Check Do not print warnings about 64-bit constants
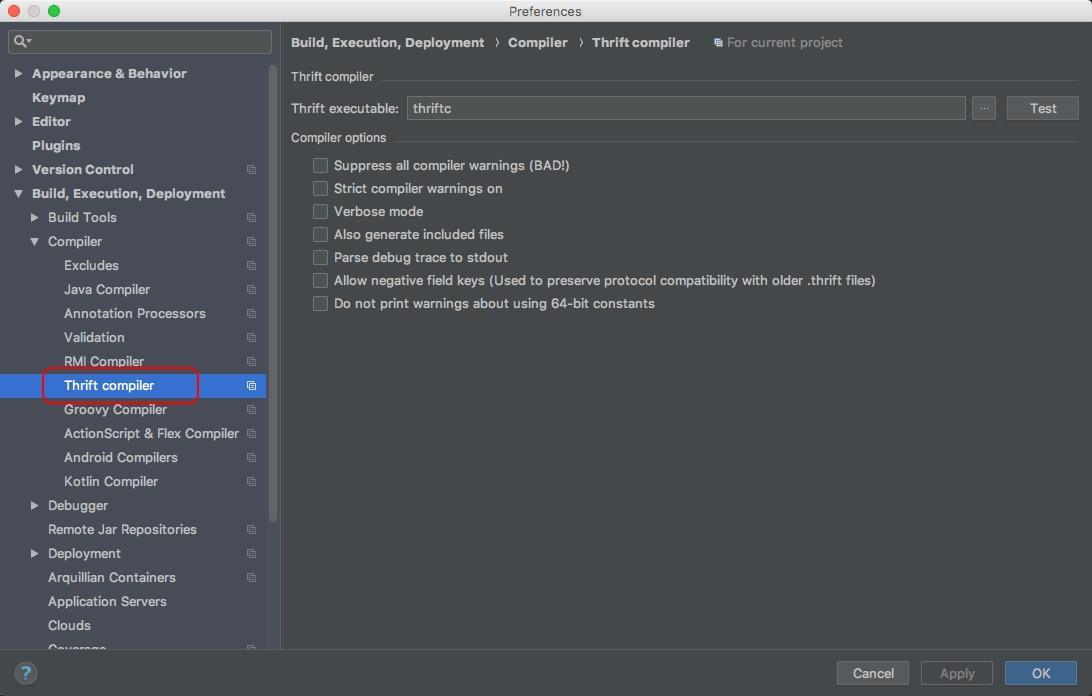1092x696 pixels. (320, 303)
